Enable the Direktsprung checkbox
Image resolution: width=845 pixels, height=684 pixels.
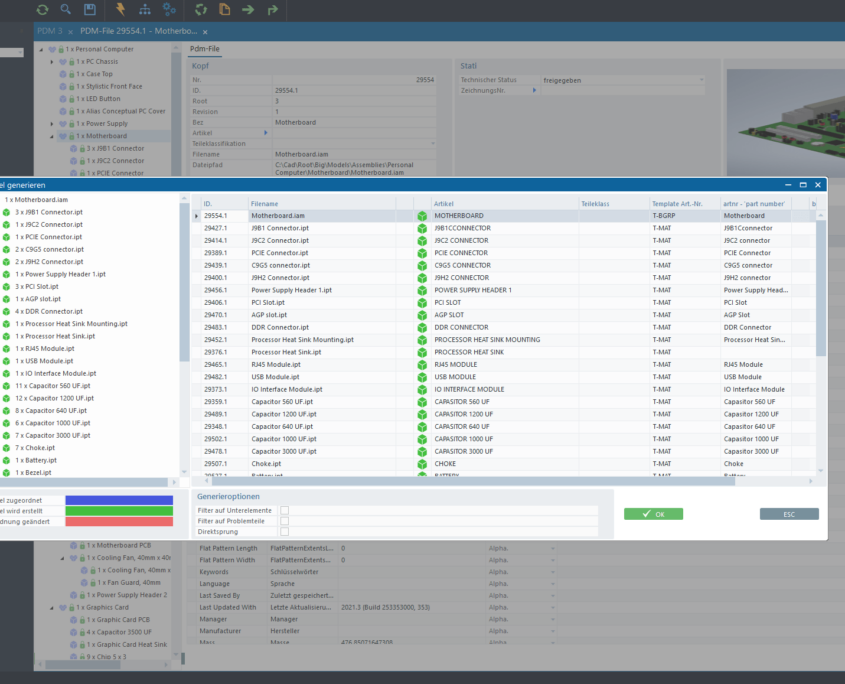click(x=285, y=533)
